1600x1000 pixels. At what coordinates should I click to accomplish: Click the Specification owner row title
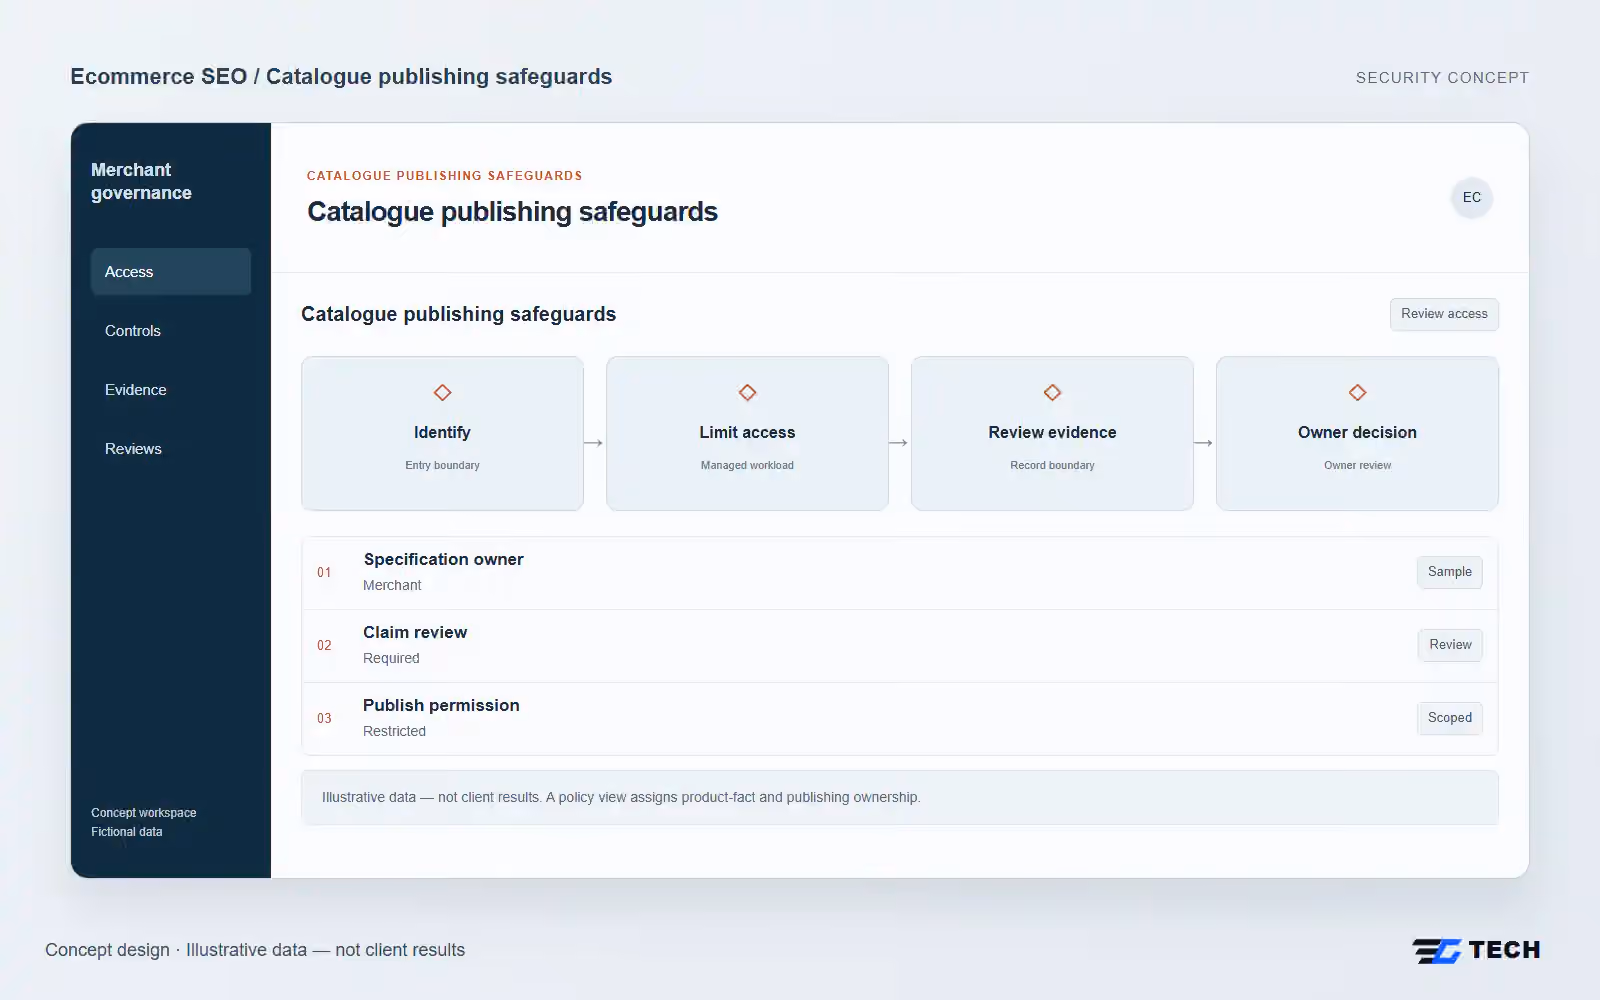point(443,559)
